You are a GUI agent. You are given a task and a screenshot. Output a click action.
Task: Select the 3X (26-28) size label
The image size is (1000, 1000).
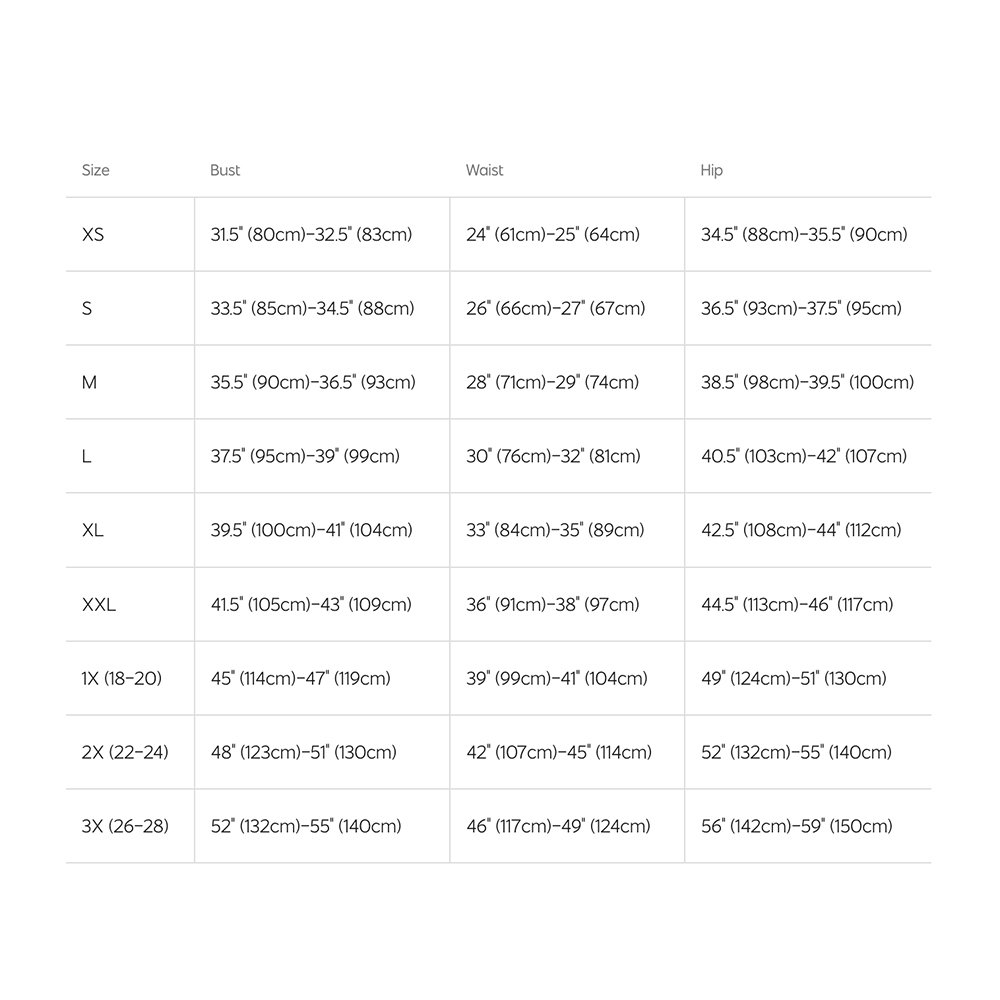click(x=125, y=827)
